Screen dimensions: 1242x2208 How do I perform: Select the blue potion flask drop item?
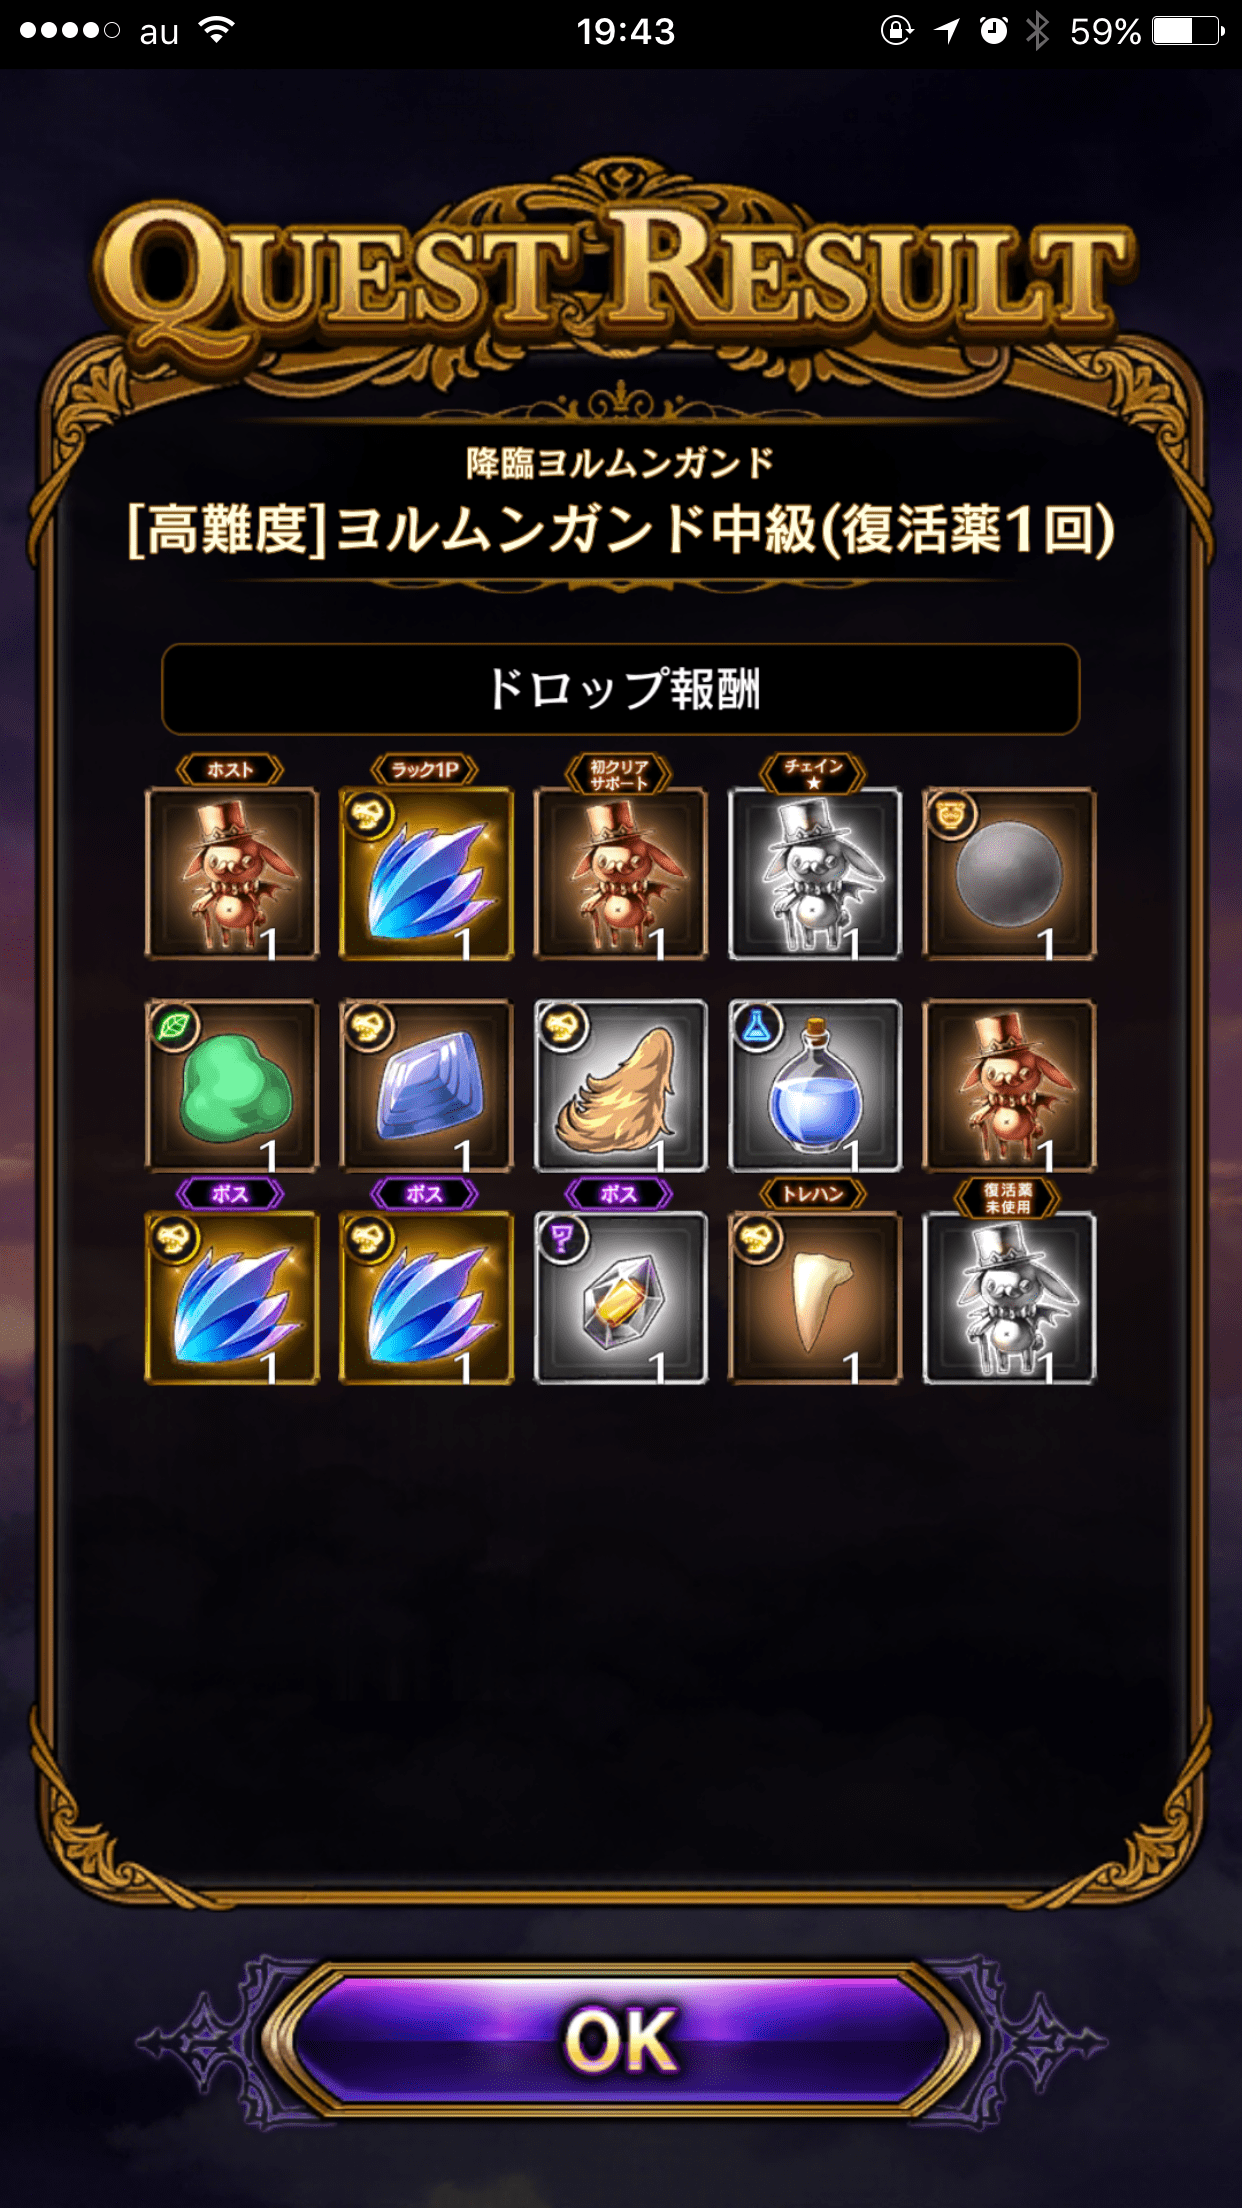click(x=814, y=1085)
